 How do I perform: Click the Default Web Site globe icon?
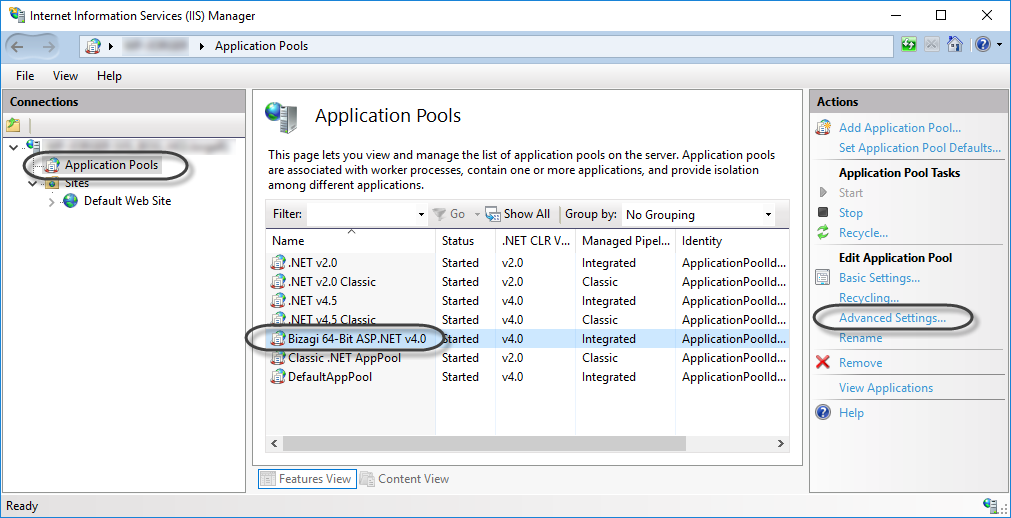click(70, 201)
